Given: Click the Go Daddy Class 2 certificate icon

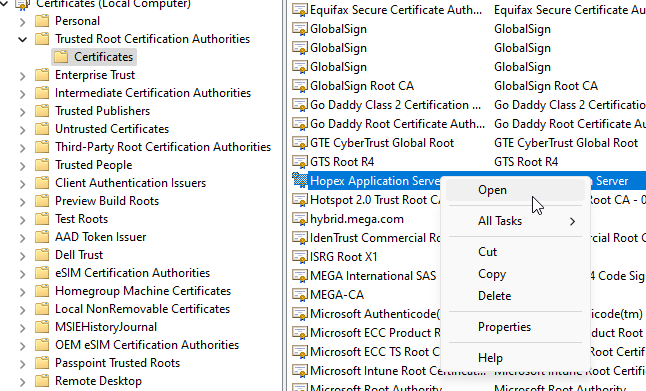Looking at the screenshot, I should click(x=300, y=105).
